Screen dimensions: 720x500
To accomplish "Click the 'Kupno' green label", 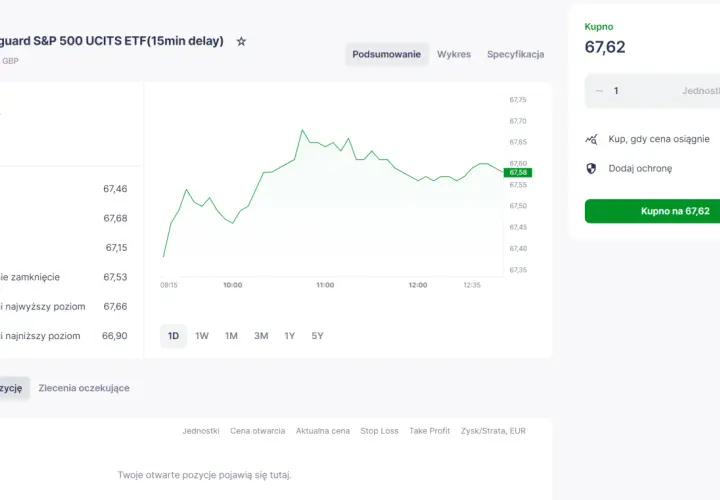I will (599, 27).
